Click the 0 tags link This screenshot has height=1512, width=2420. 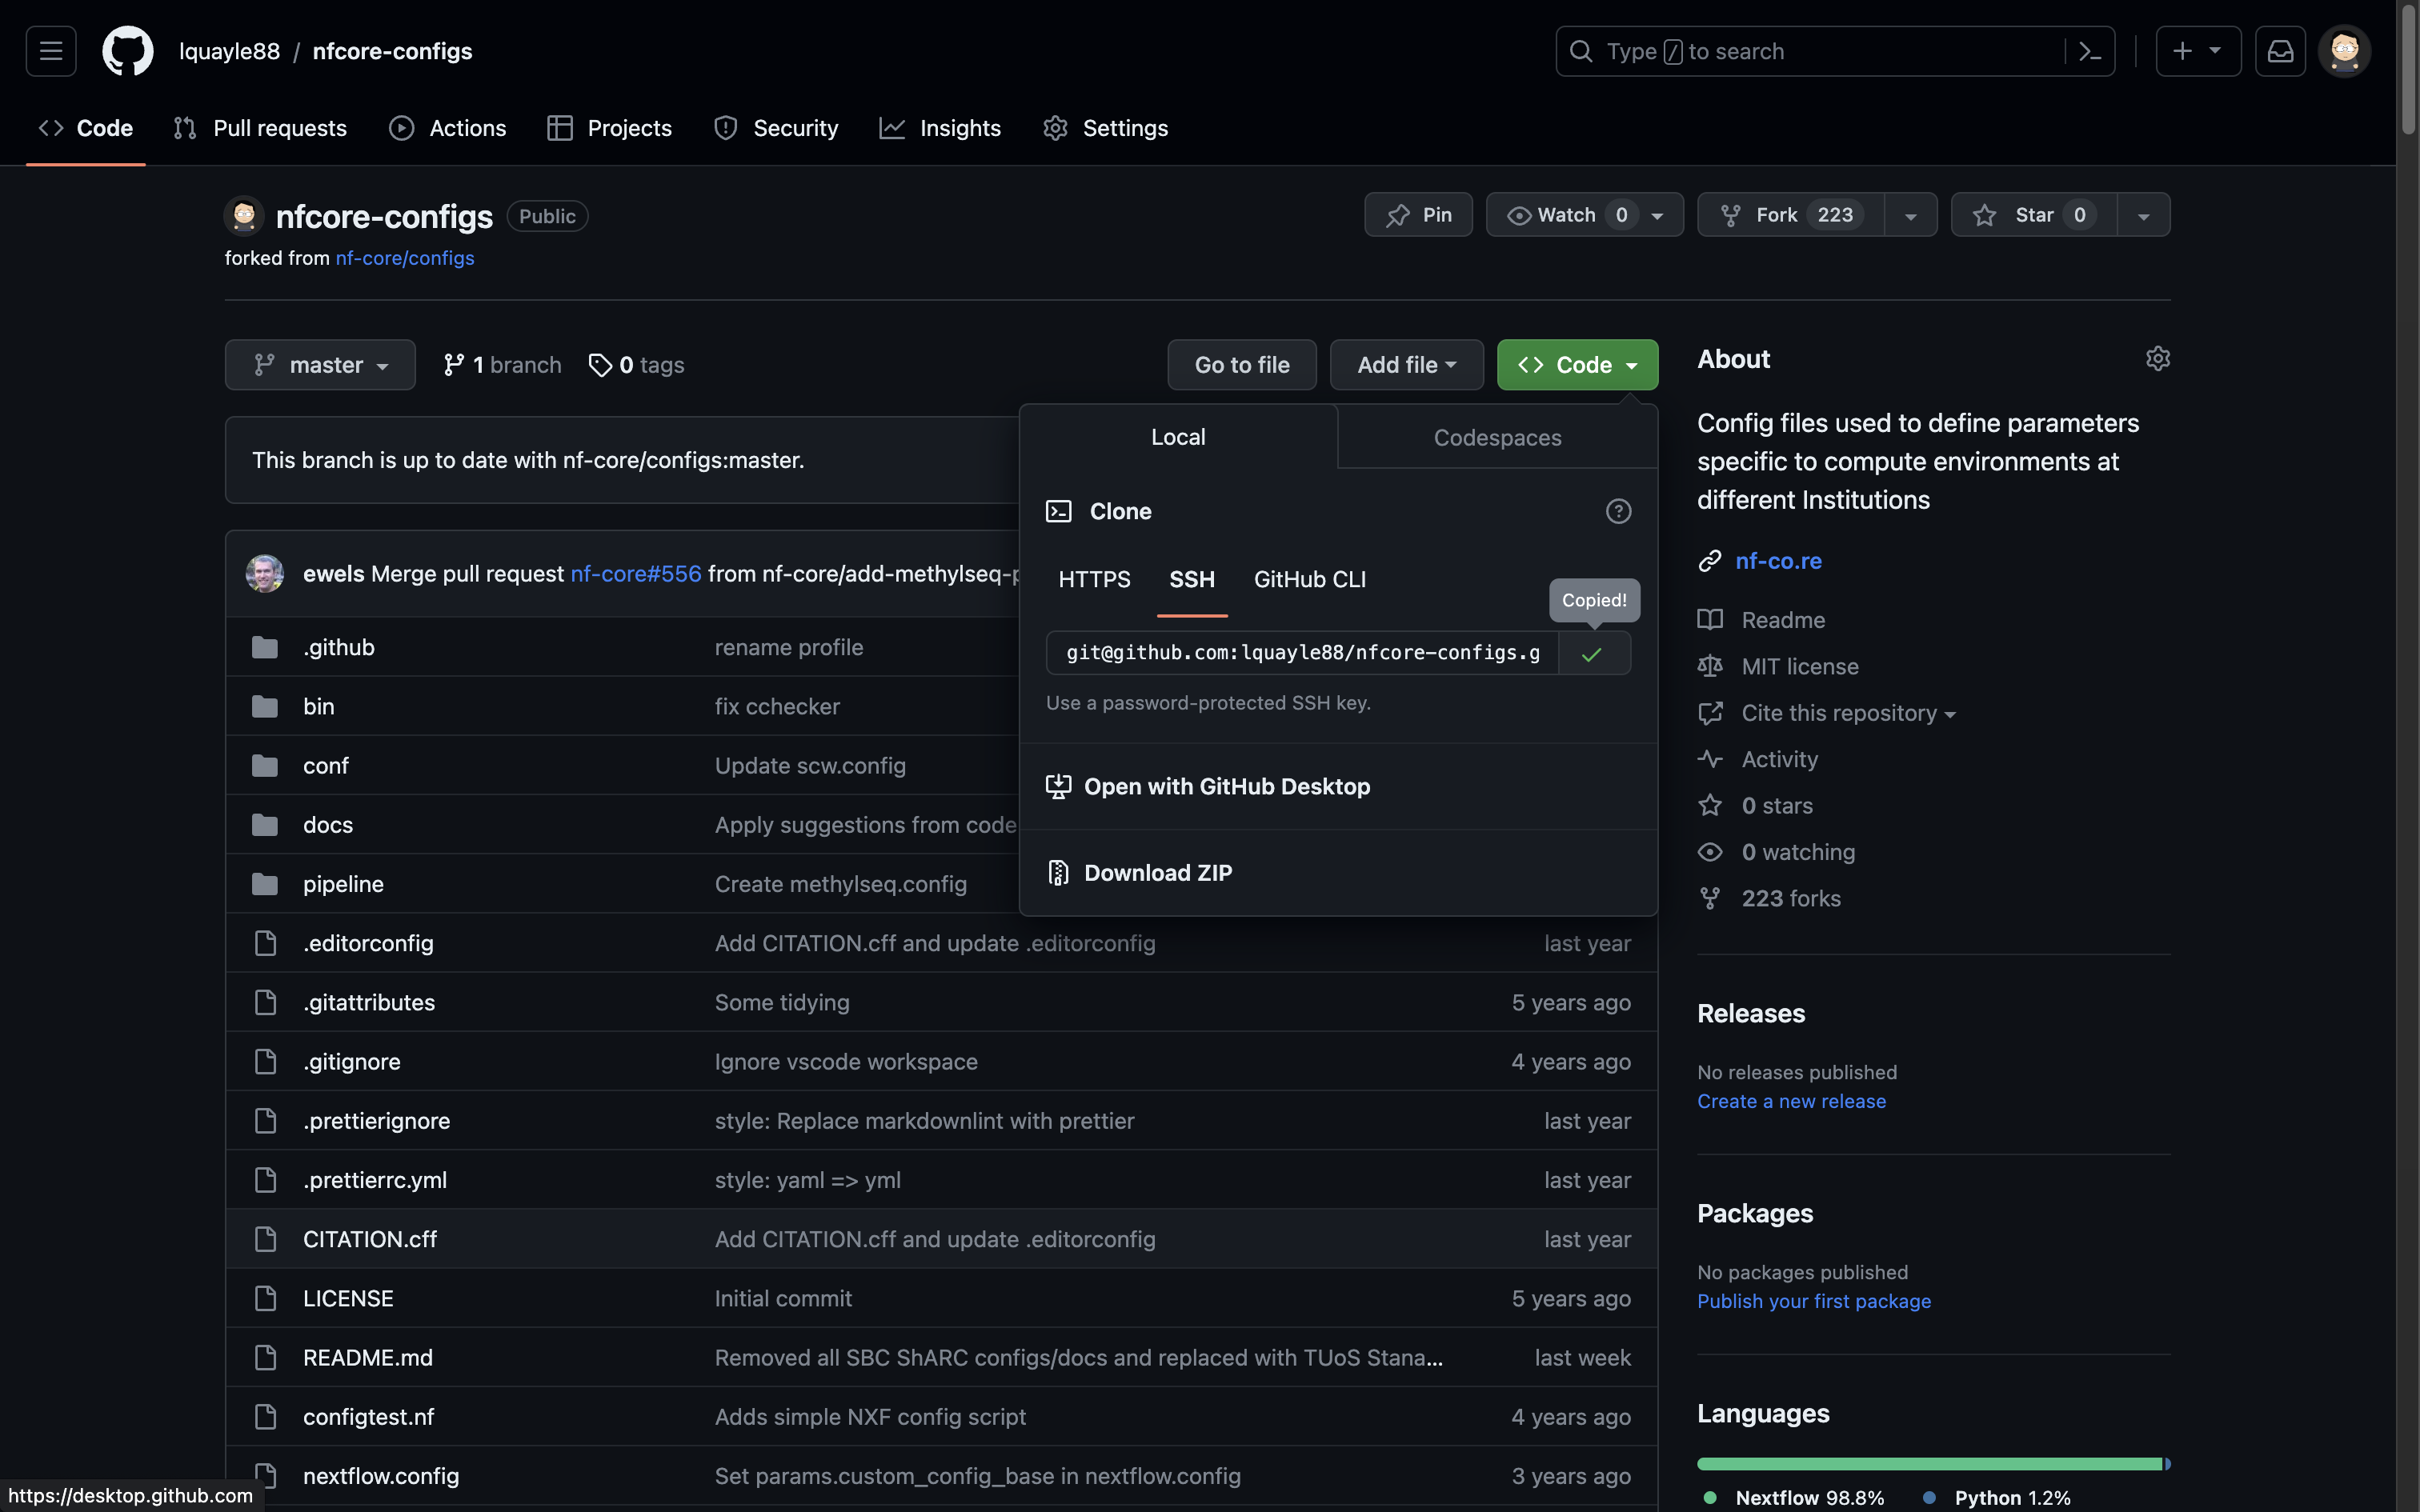pos(637,365)
